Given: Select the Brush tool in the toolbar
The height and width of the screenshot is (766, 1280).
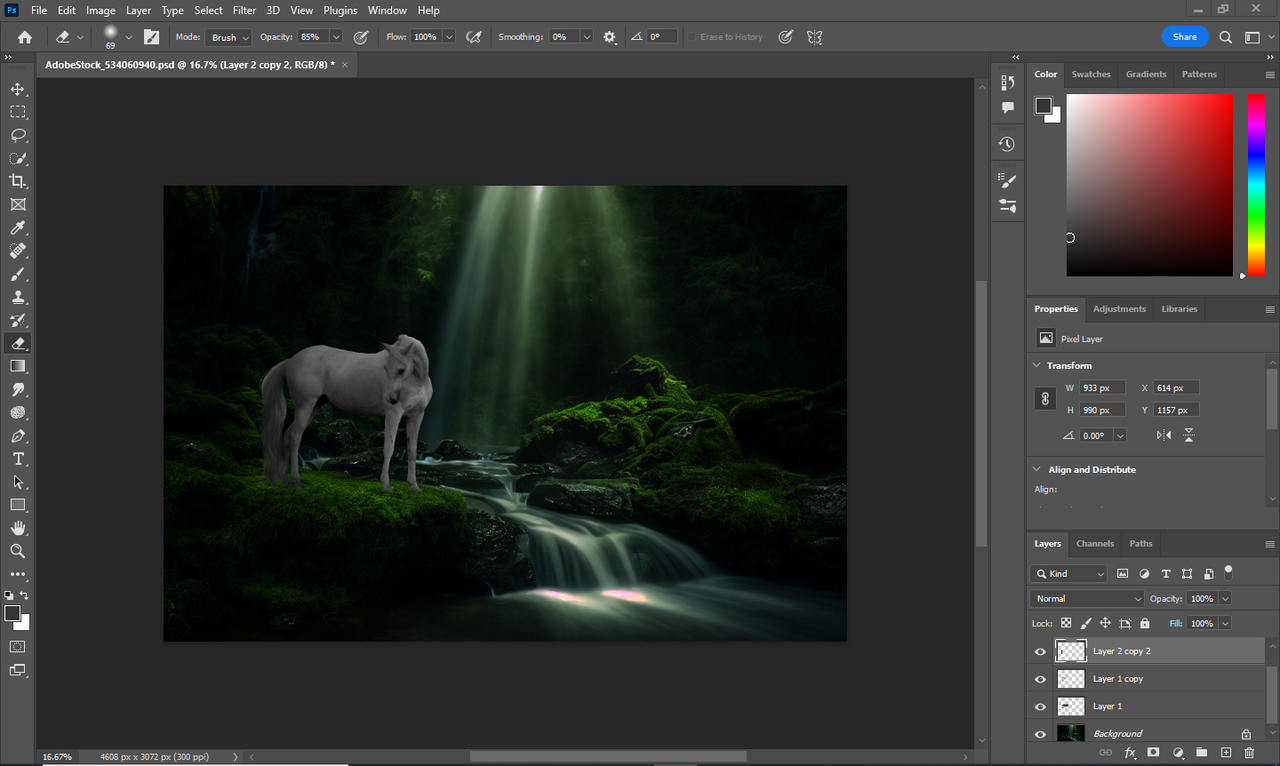Looking at the screenshot, I should [18, 274].
